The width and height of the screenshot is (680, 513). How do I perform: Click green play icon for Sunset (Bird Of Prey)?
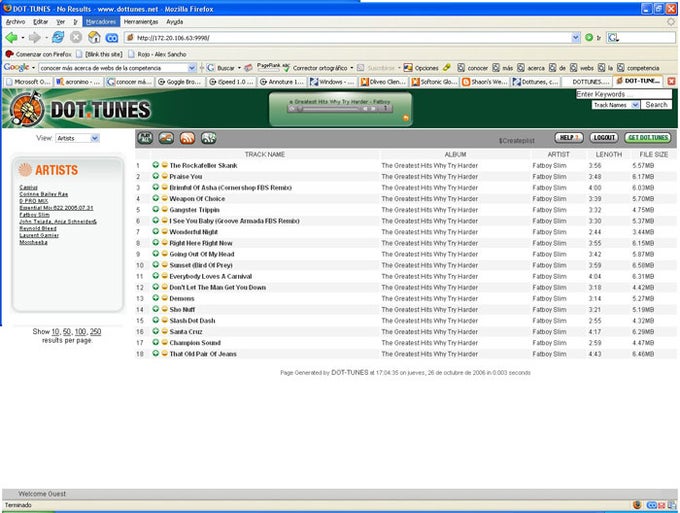point(155,265)
